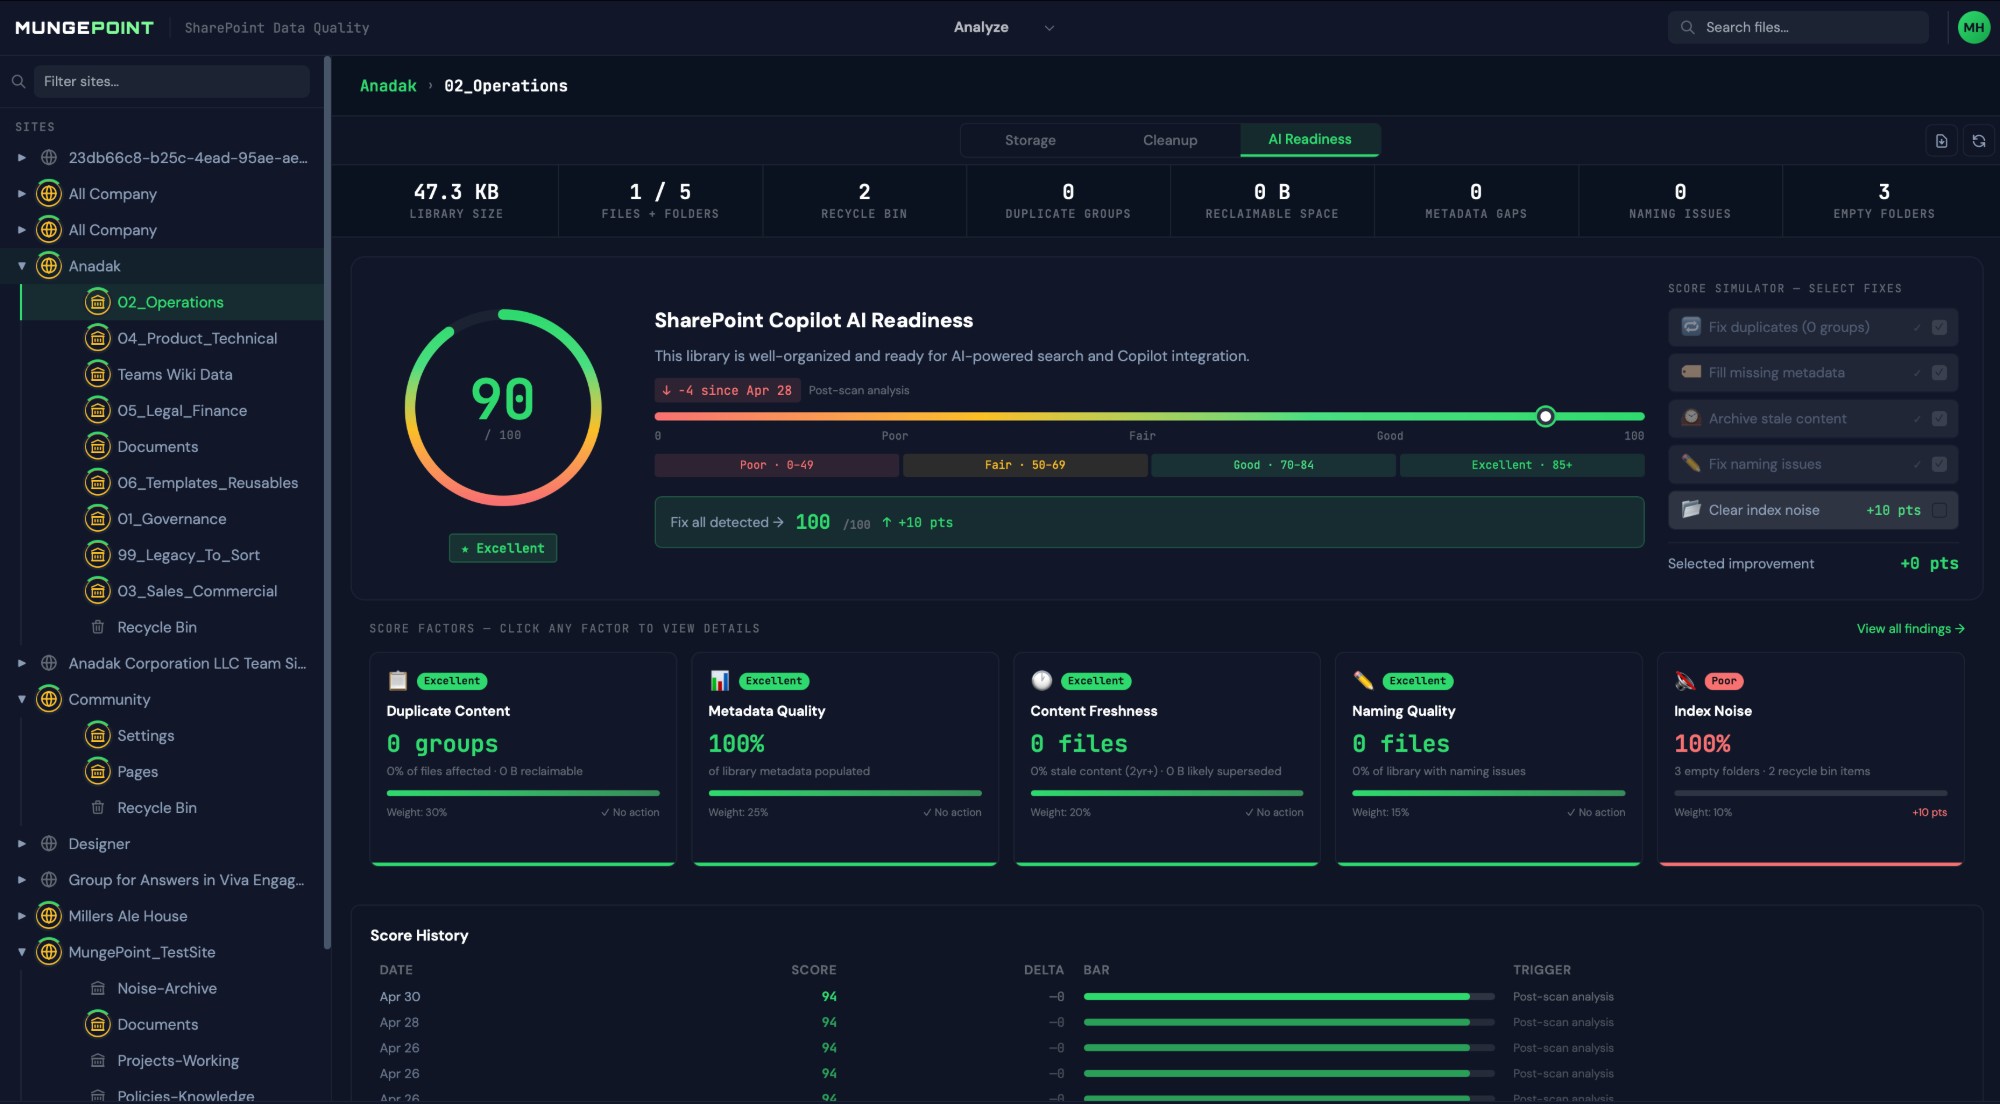Viewport: 2000px width, 1104px height.
Task: Click the Duplicate Content clipboard icon
Action: click(397, 680)
